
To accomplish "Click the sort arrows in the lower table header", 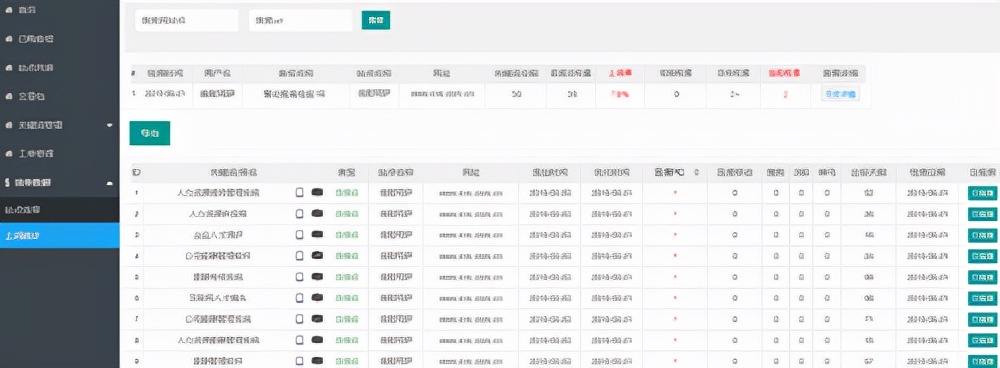I will point(696,172).
